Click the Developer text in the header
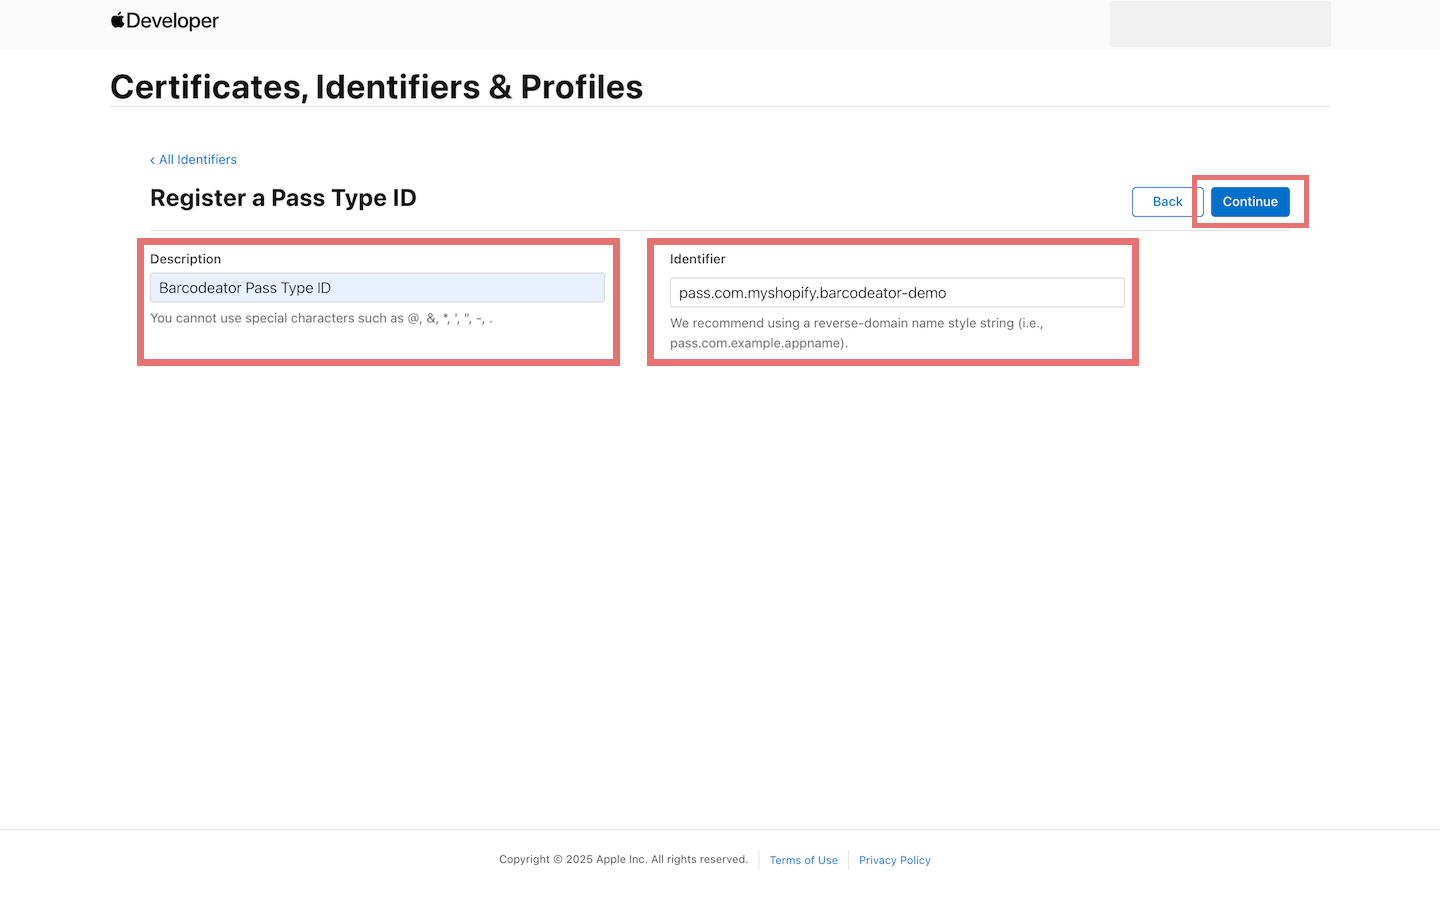This screenshot has height=900, width=1440. [x=172, y=20]
